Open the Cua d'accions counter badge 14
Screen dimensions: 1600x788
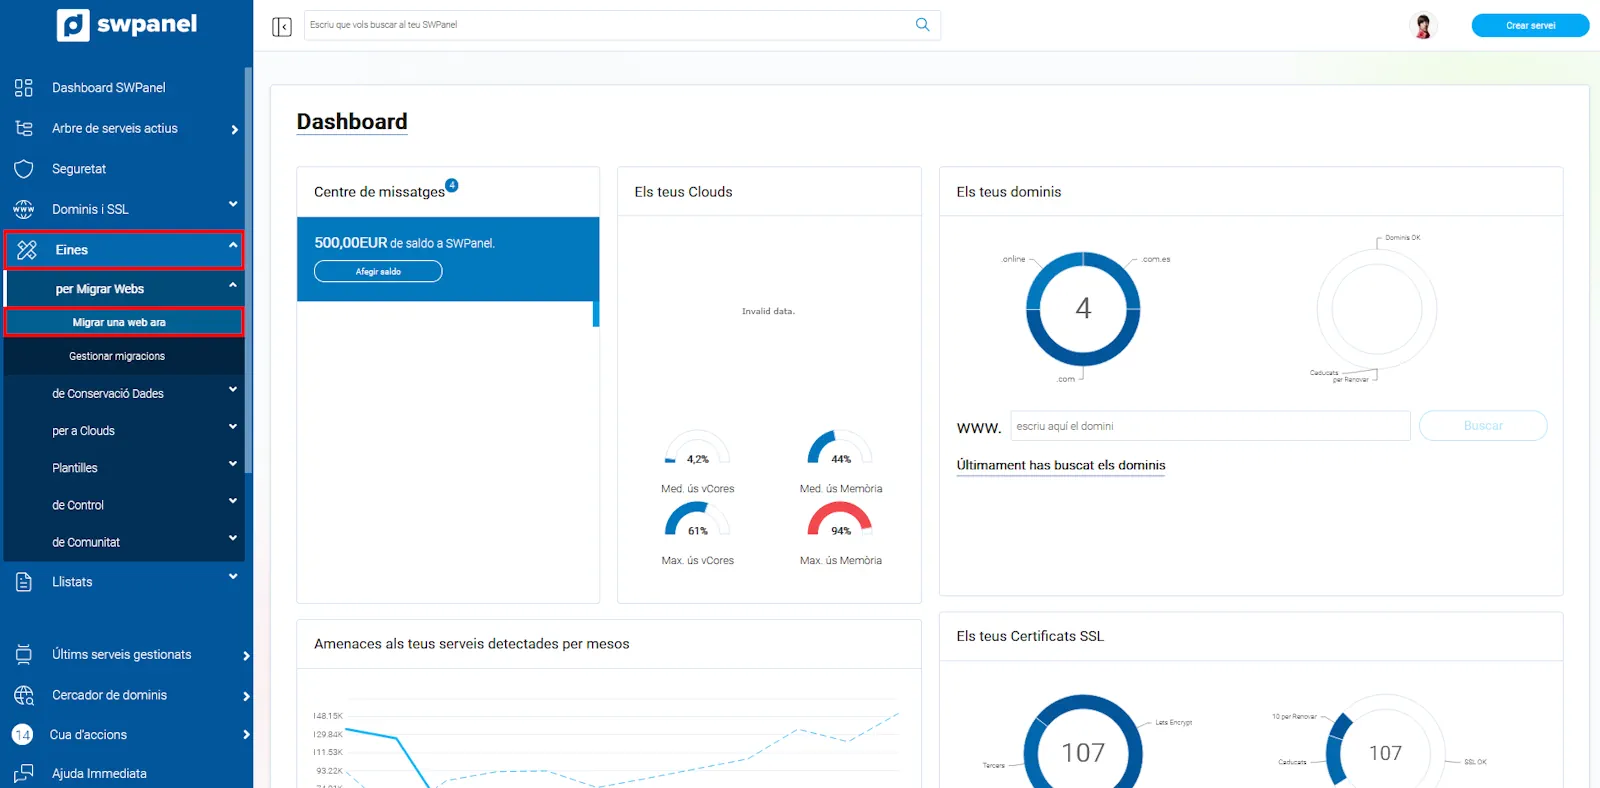point(23,735)
